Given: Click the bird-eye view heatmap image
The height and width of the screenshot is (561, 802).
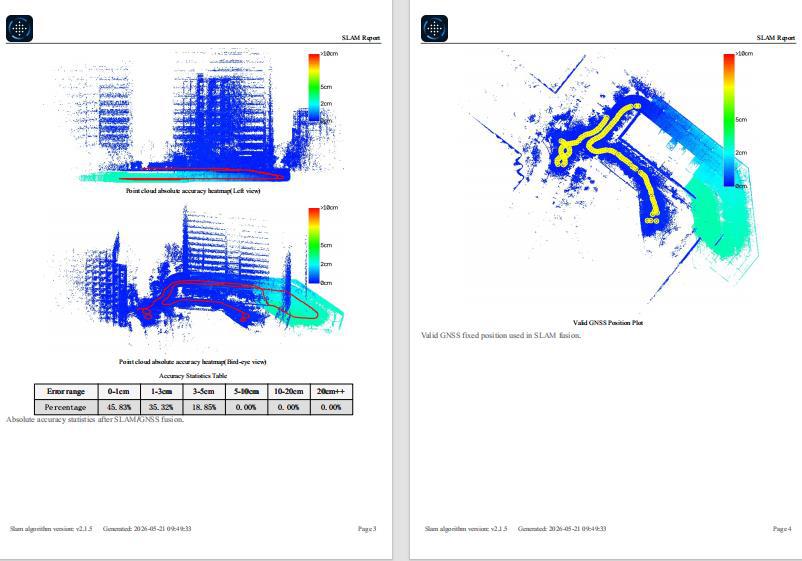Looking at the screenshot, I should 197,279.
